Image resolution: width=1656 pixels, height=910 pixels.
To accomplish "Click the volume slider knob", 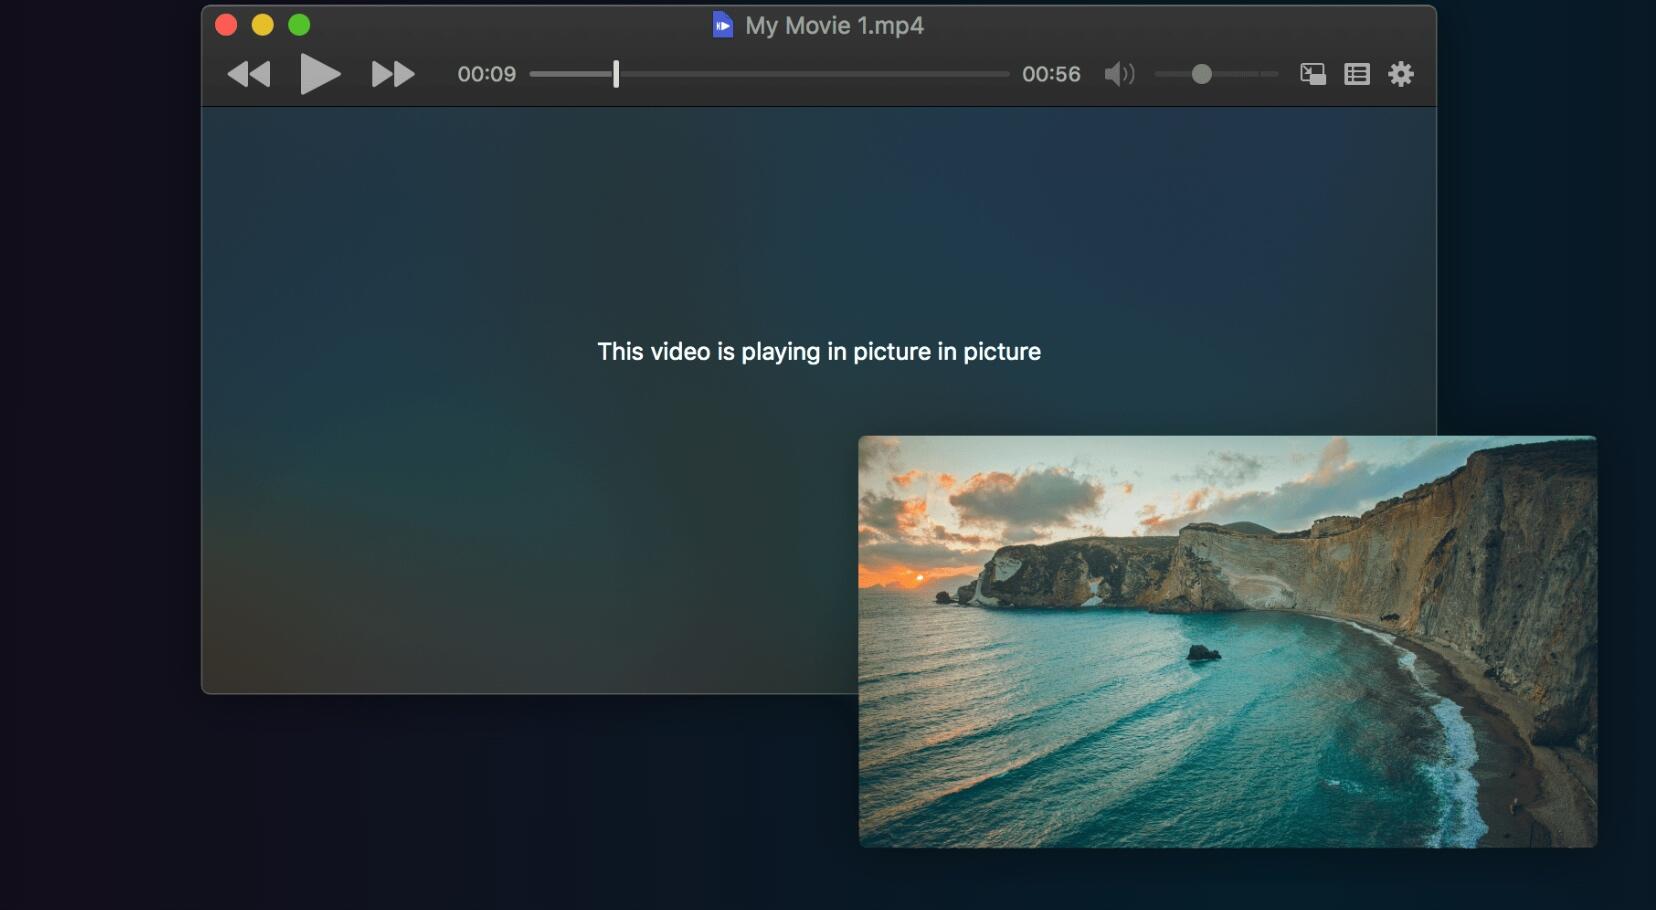I will pos(1202,74).
